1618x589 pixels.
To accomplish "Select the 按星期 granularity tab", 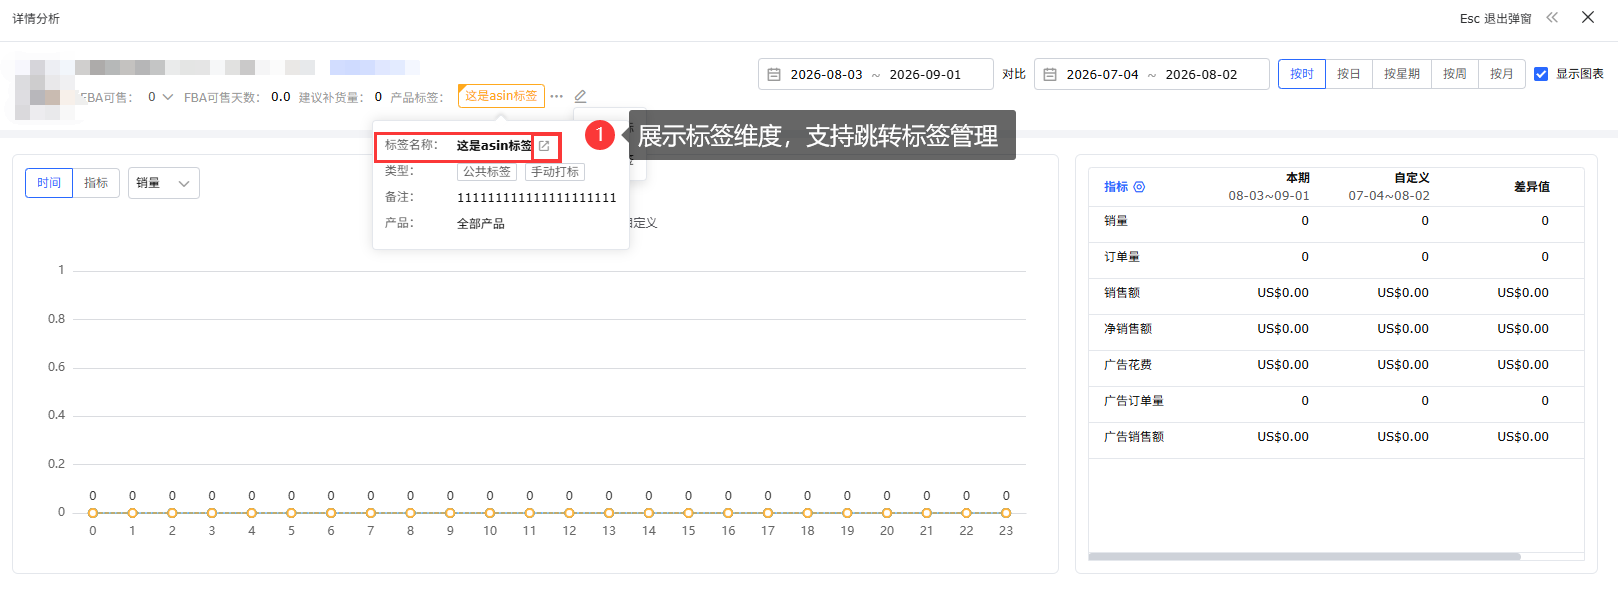I will click(x=1402, y=74).
